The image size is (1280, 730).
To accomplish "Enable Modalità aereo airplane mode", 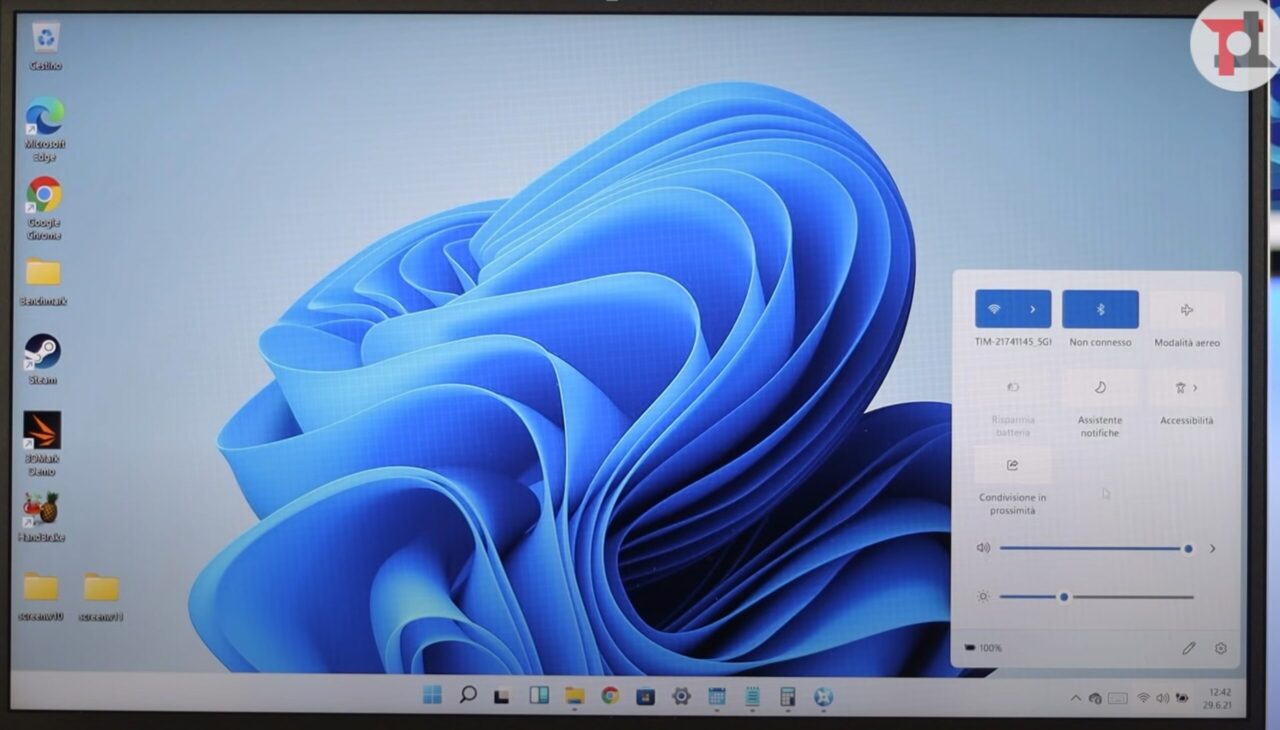I will 1187,310.
